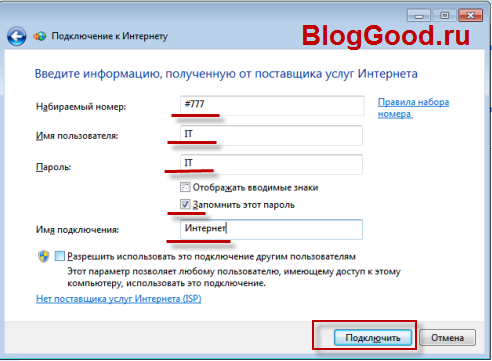The width and height of the screenshot is (492, 361).
Task: Click the network globe icon beside the title
Action: click(40, 36)
